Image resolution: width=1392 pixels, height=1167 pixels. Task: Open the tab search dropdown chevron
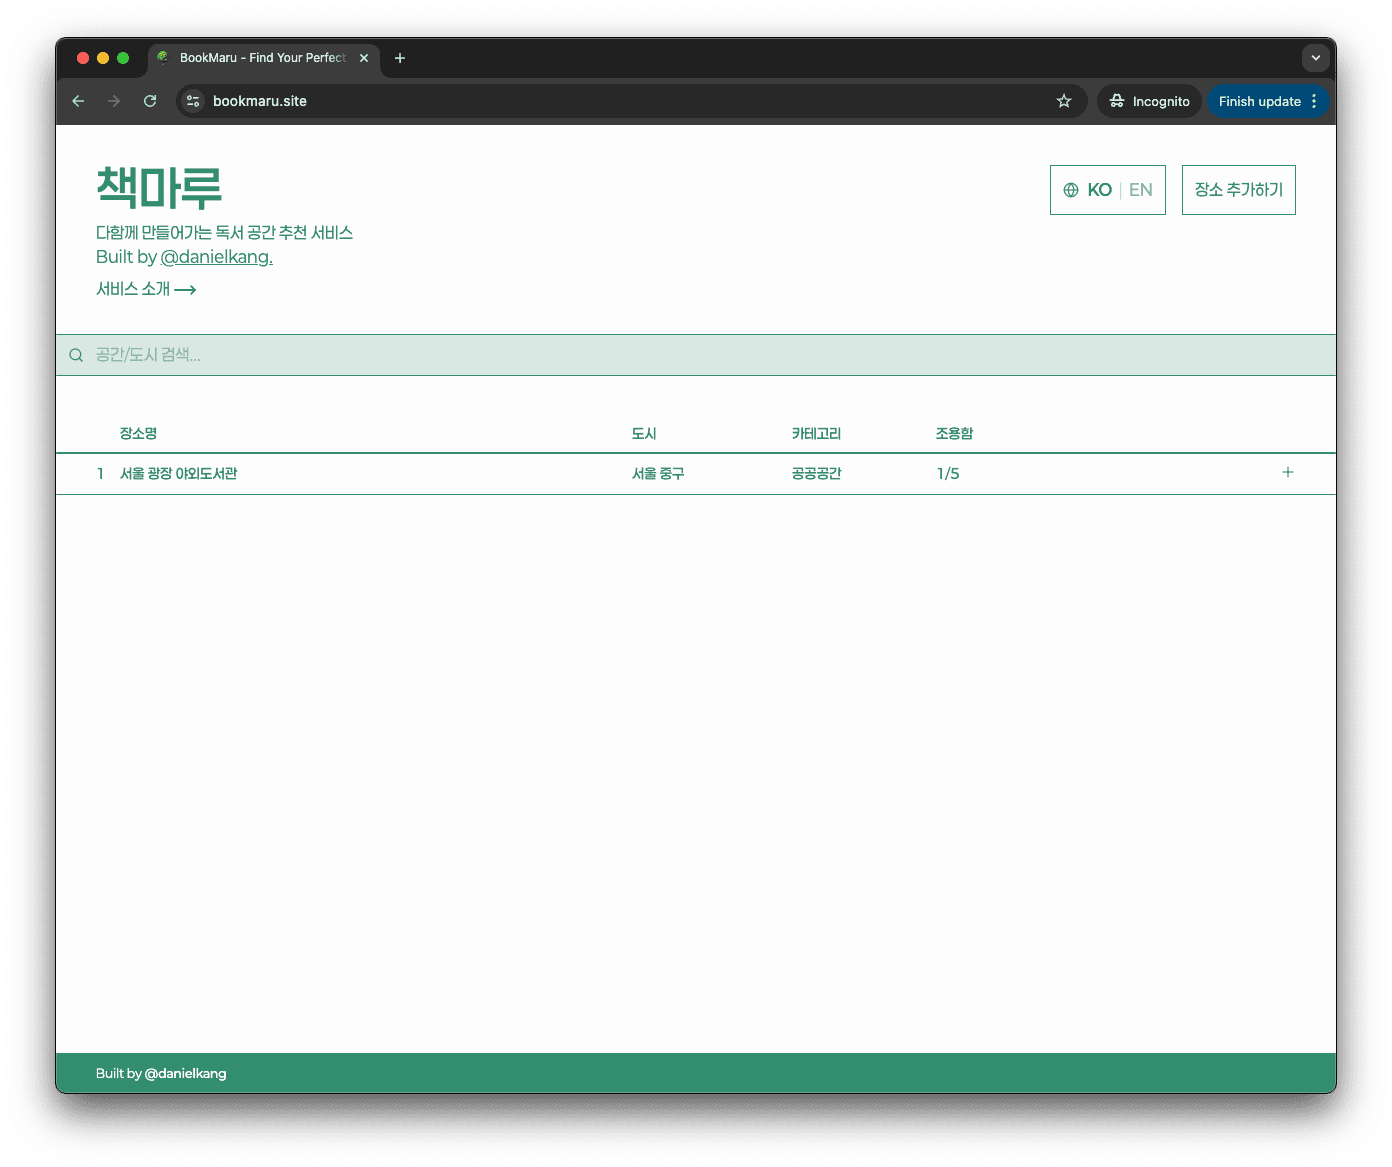tap(1315, 58)
